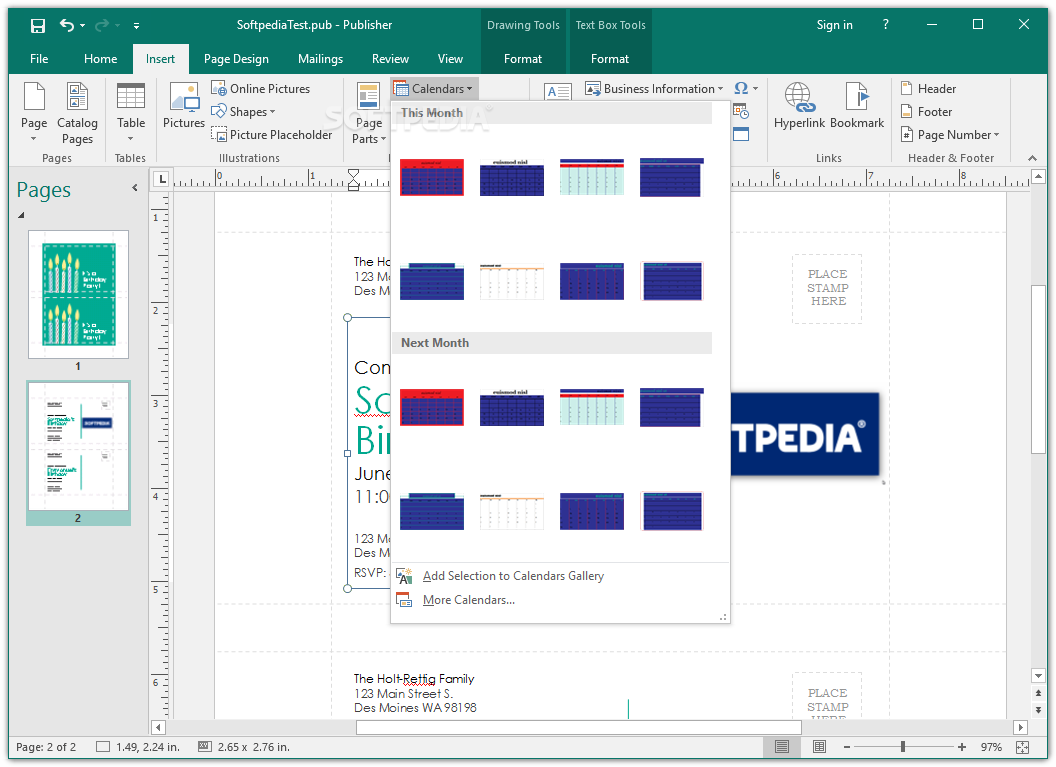Open the Symbol (omega) menu
The height and width of the screenshot is (767, 1056).
click(746, 88)
